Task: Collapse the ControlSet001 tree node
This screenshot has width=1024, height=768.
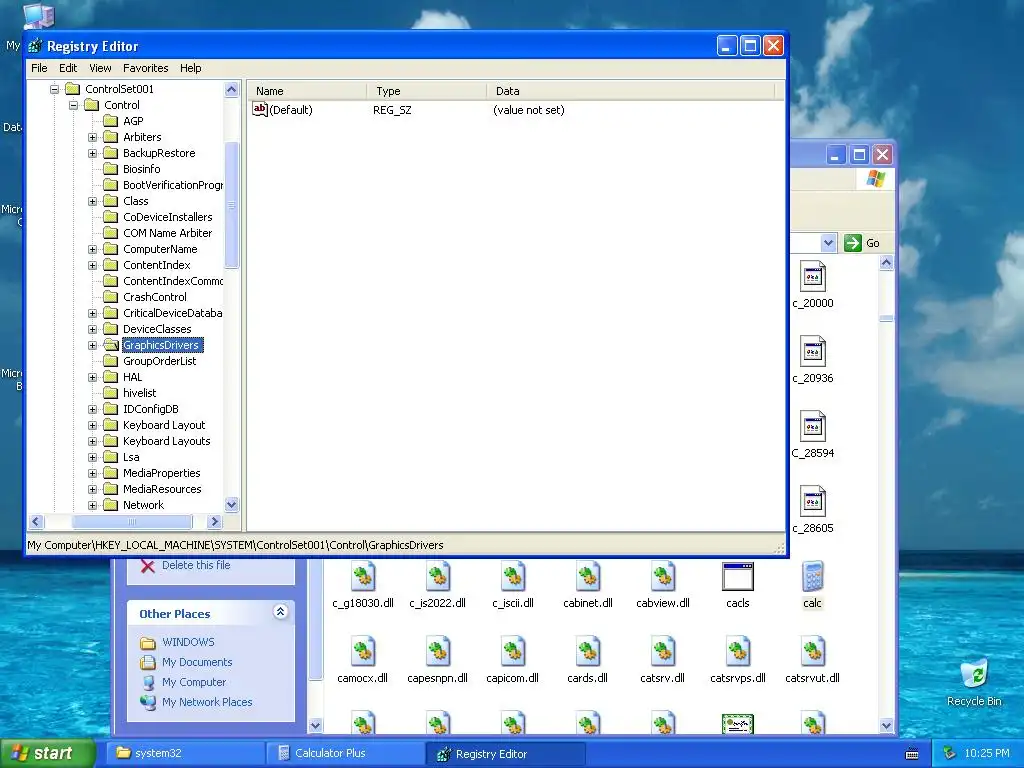Action: 55,89
